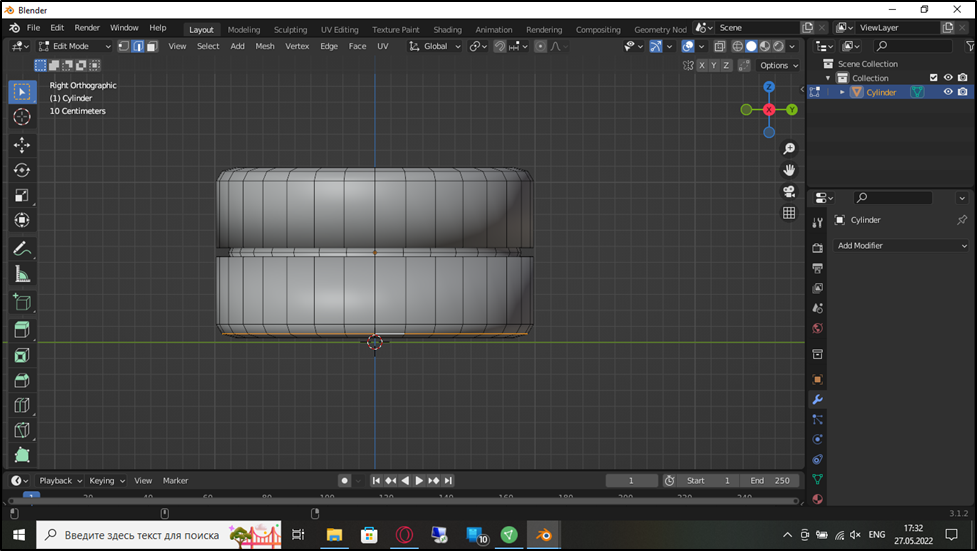Click the zoom magnifier viewport icon
The image size is (977, 551).
(x=789, y=149)
